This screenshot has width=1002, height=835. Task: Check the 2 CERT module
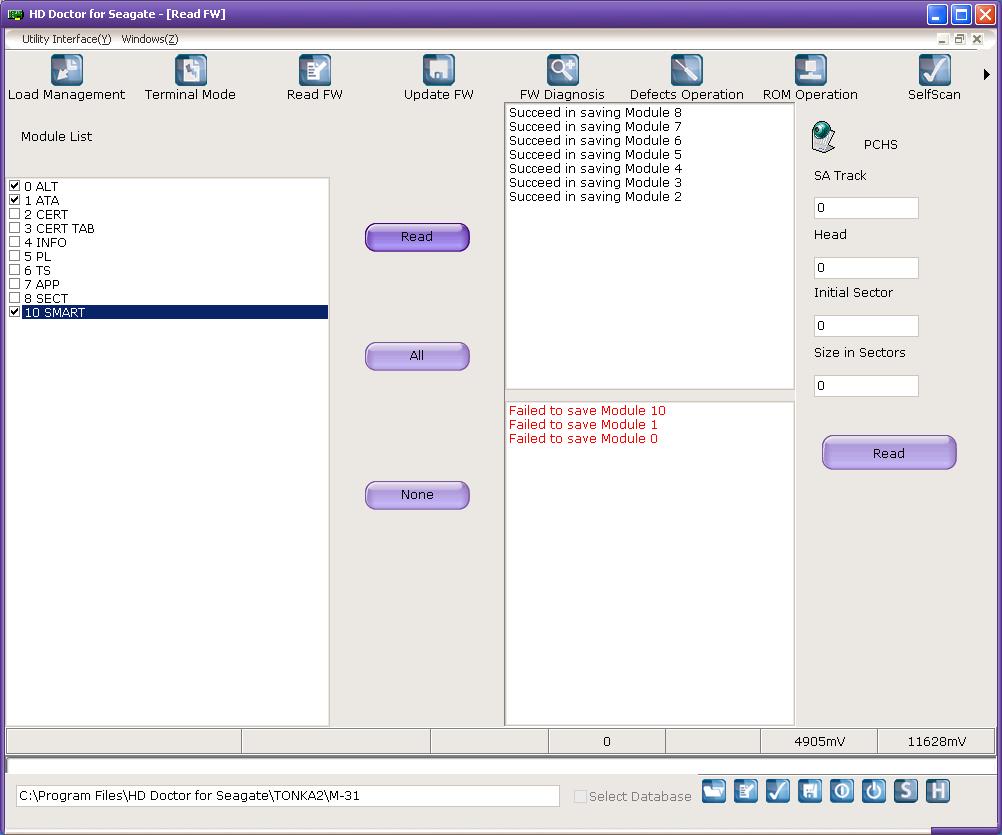tap(15, 214)
